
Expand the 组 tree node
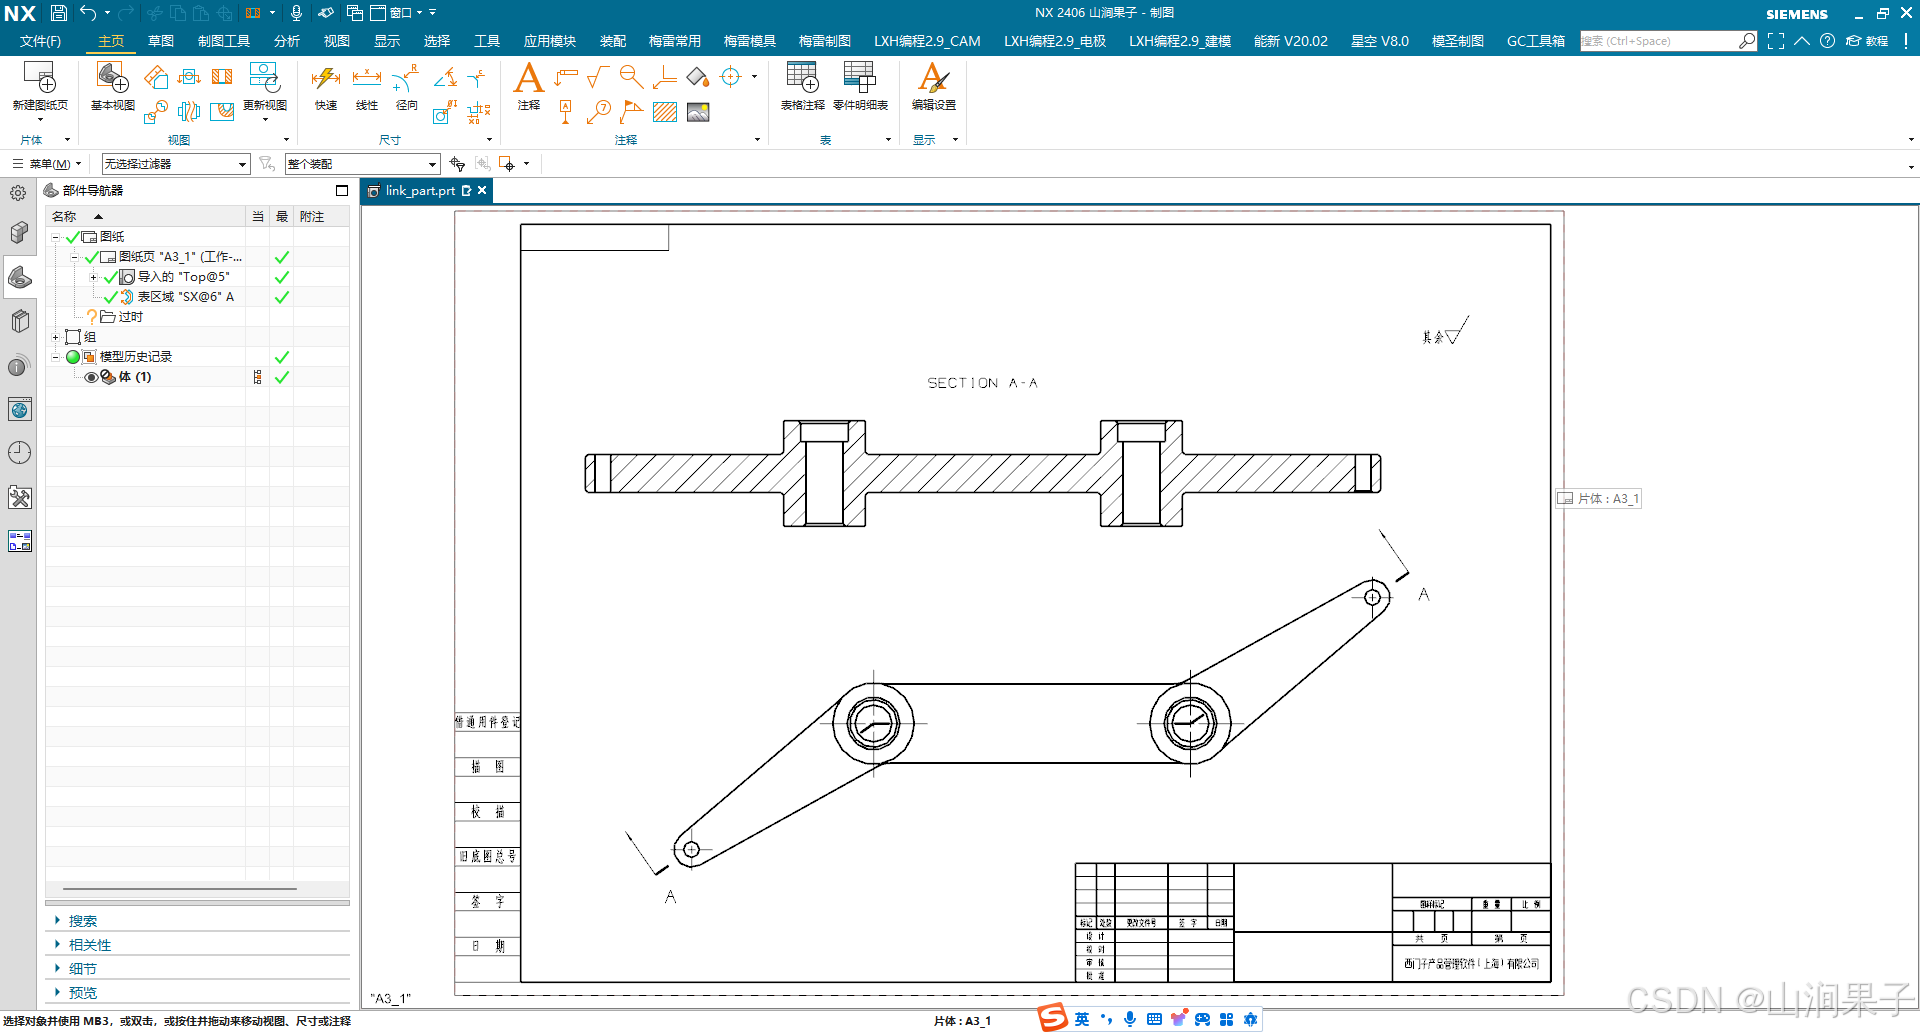pyautogui.click(x=56, y=337)
